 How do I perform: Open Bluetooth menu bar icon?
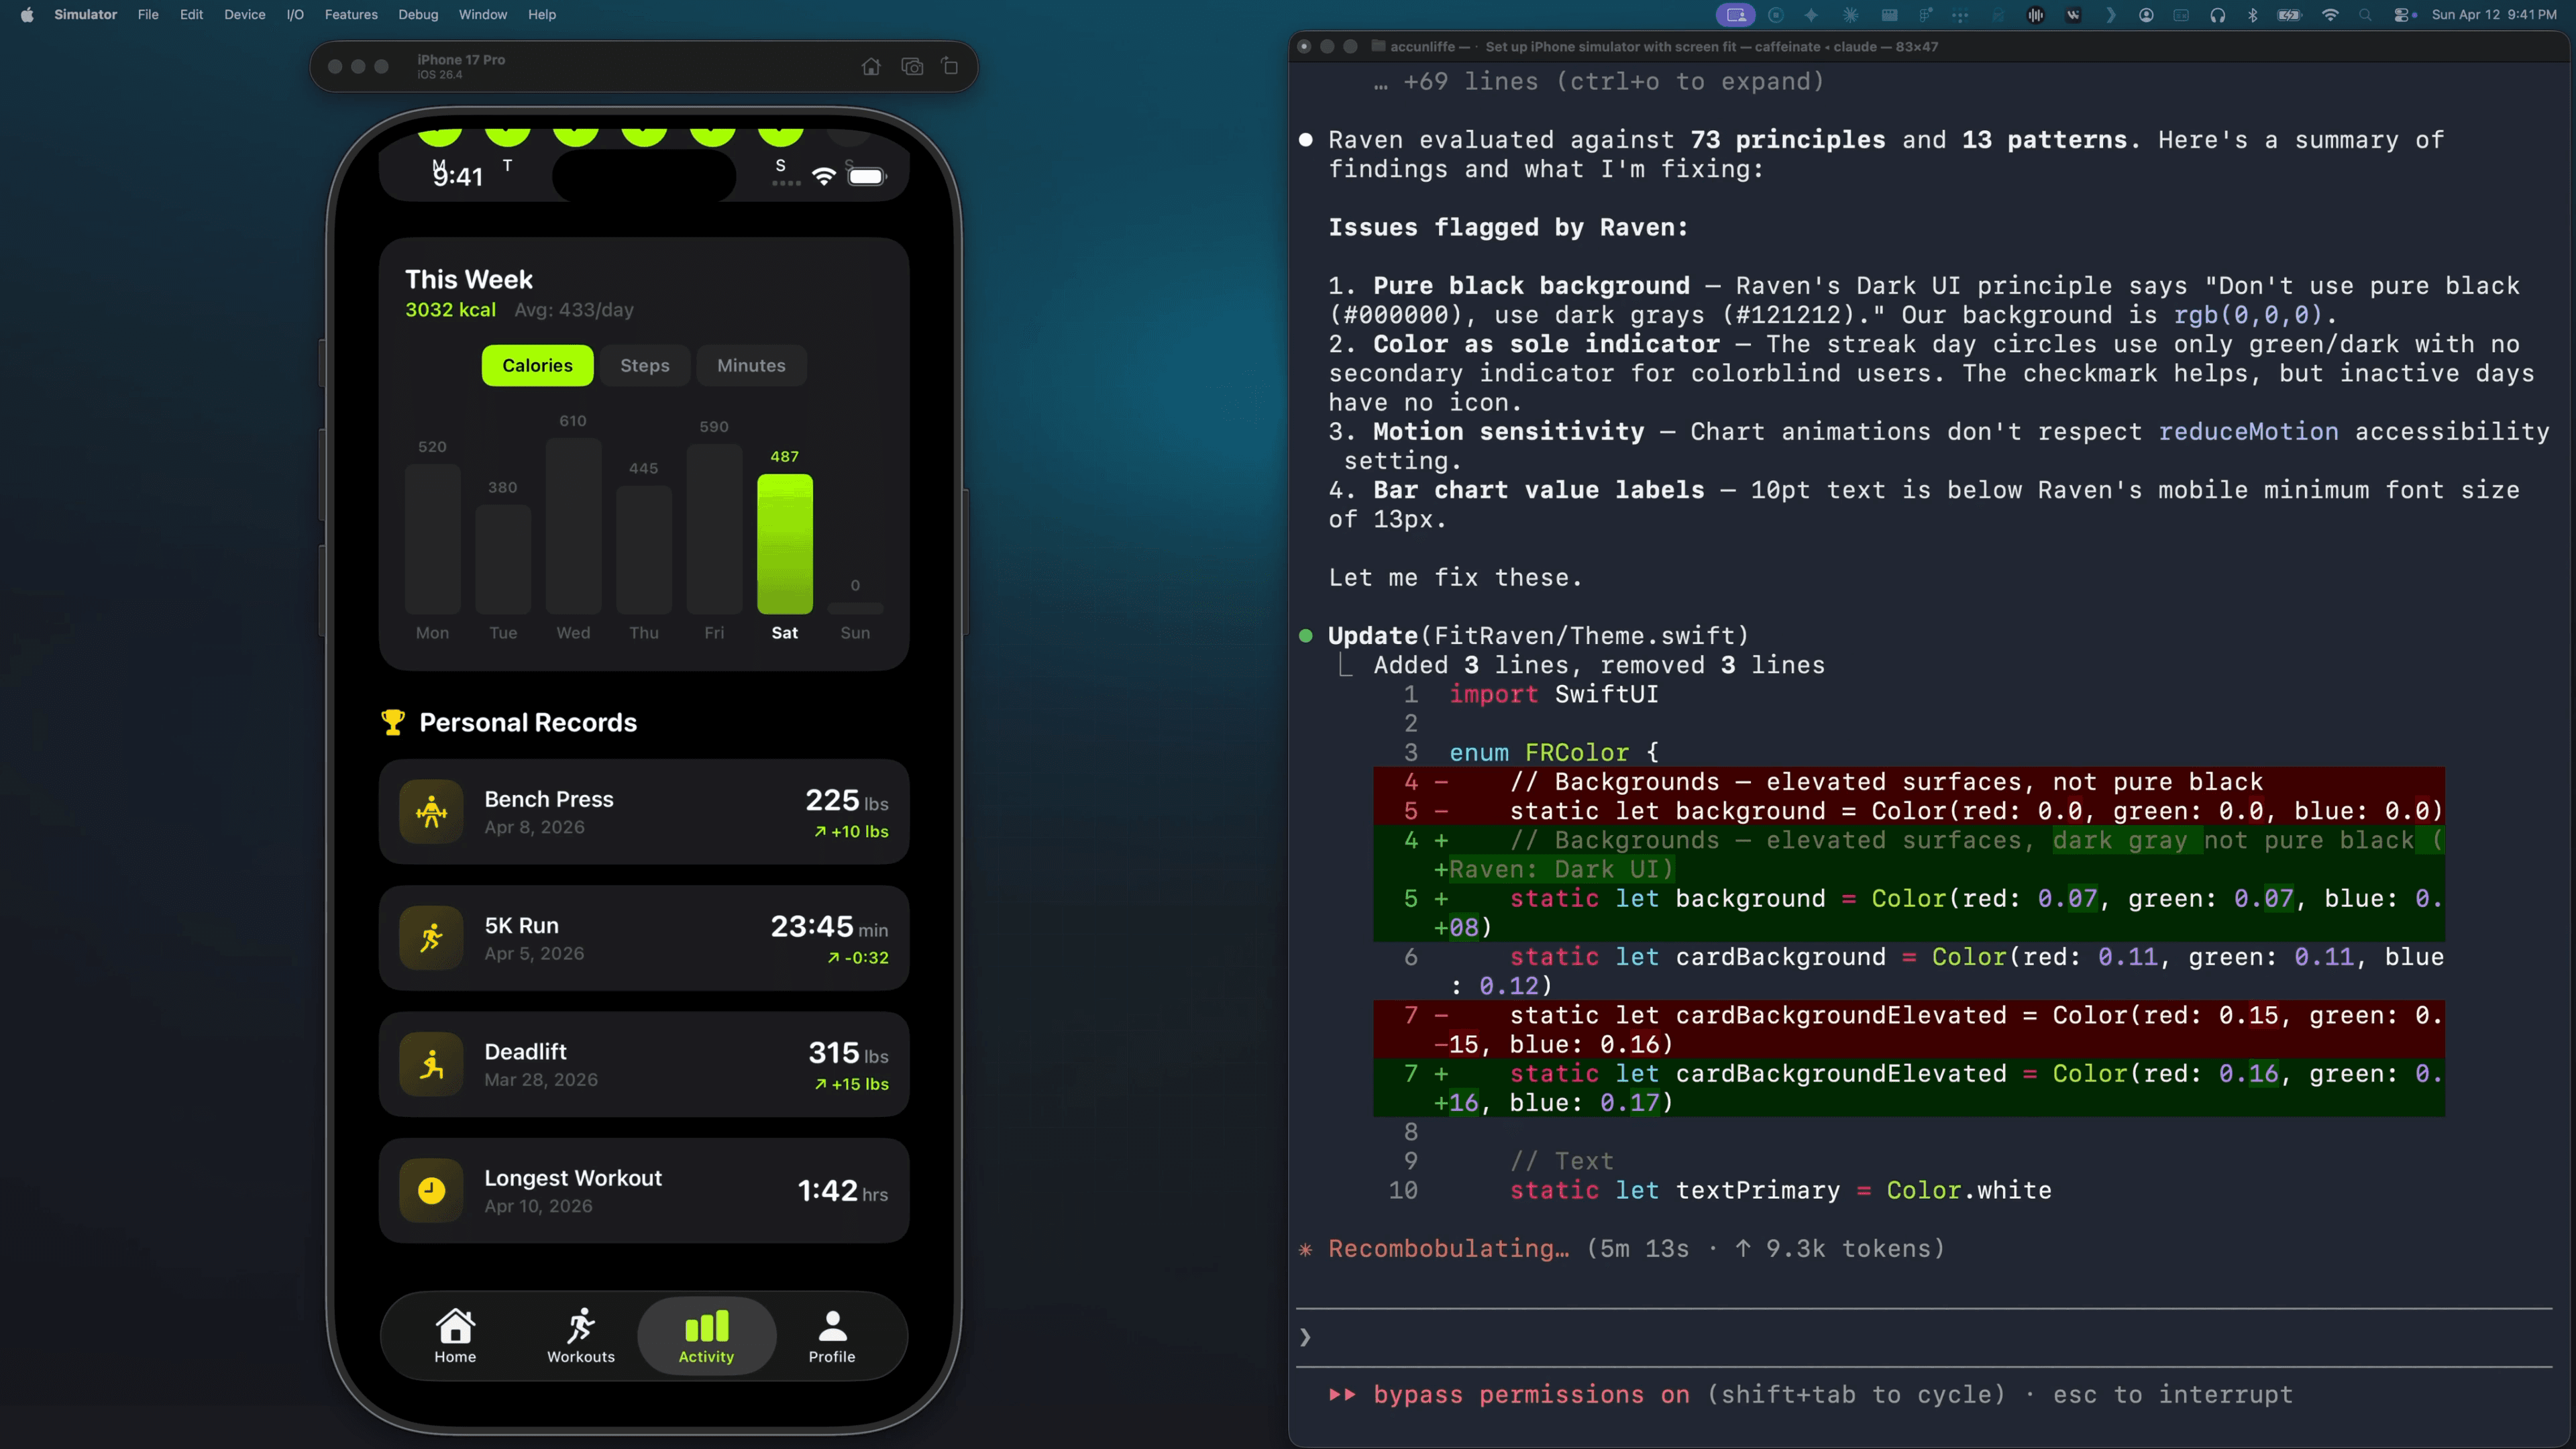[2253, 15]
